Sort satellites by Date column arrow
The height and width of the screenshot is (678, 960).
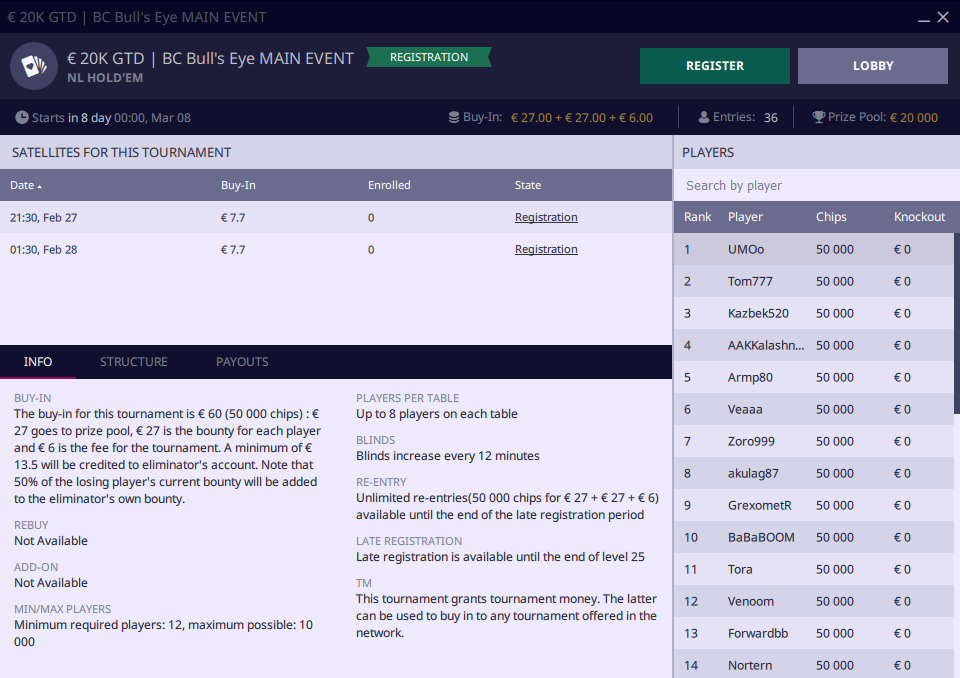coord(39,186)
